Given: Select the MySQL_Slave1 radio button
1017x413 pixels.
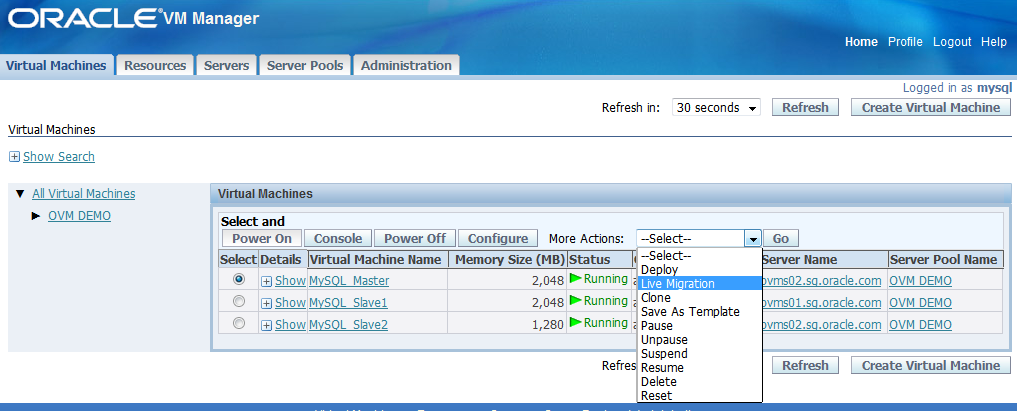Looking at the screenshot, I should coord(239,301).
